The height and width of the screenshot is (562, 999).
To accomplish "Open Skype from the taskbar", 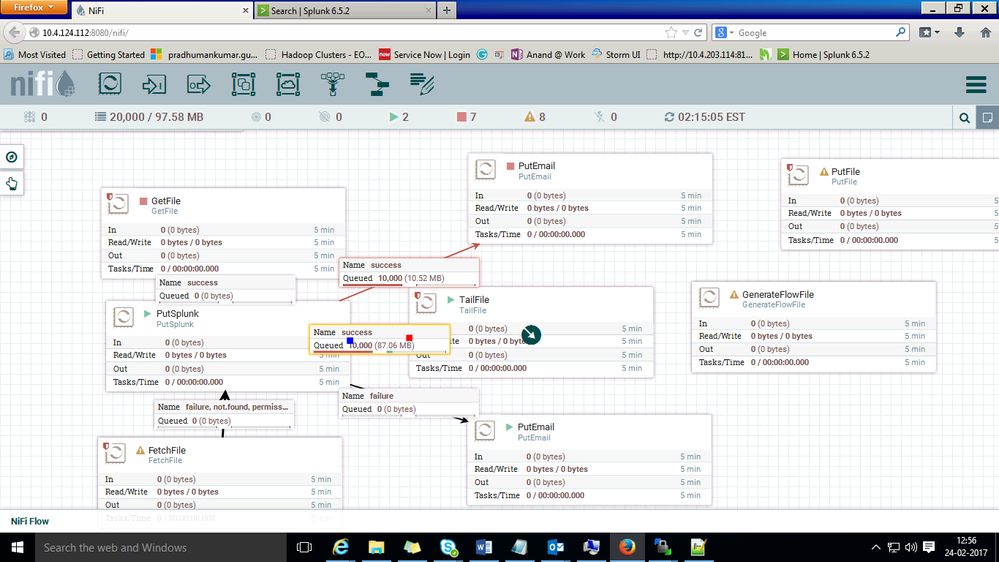I will 449,547.
